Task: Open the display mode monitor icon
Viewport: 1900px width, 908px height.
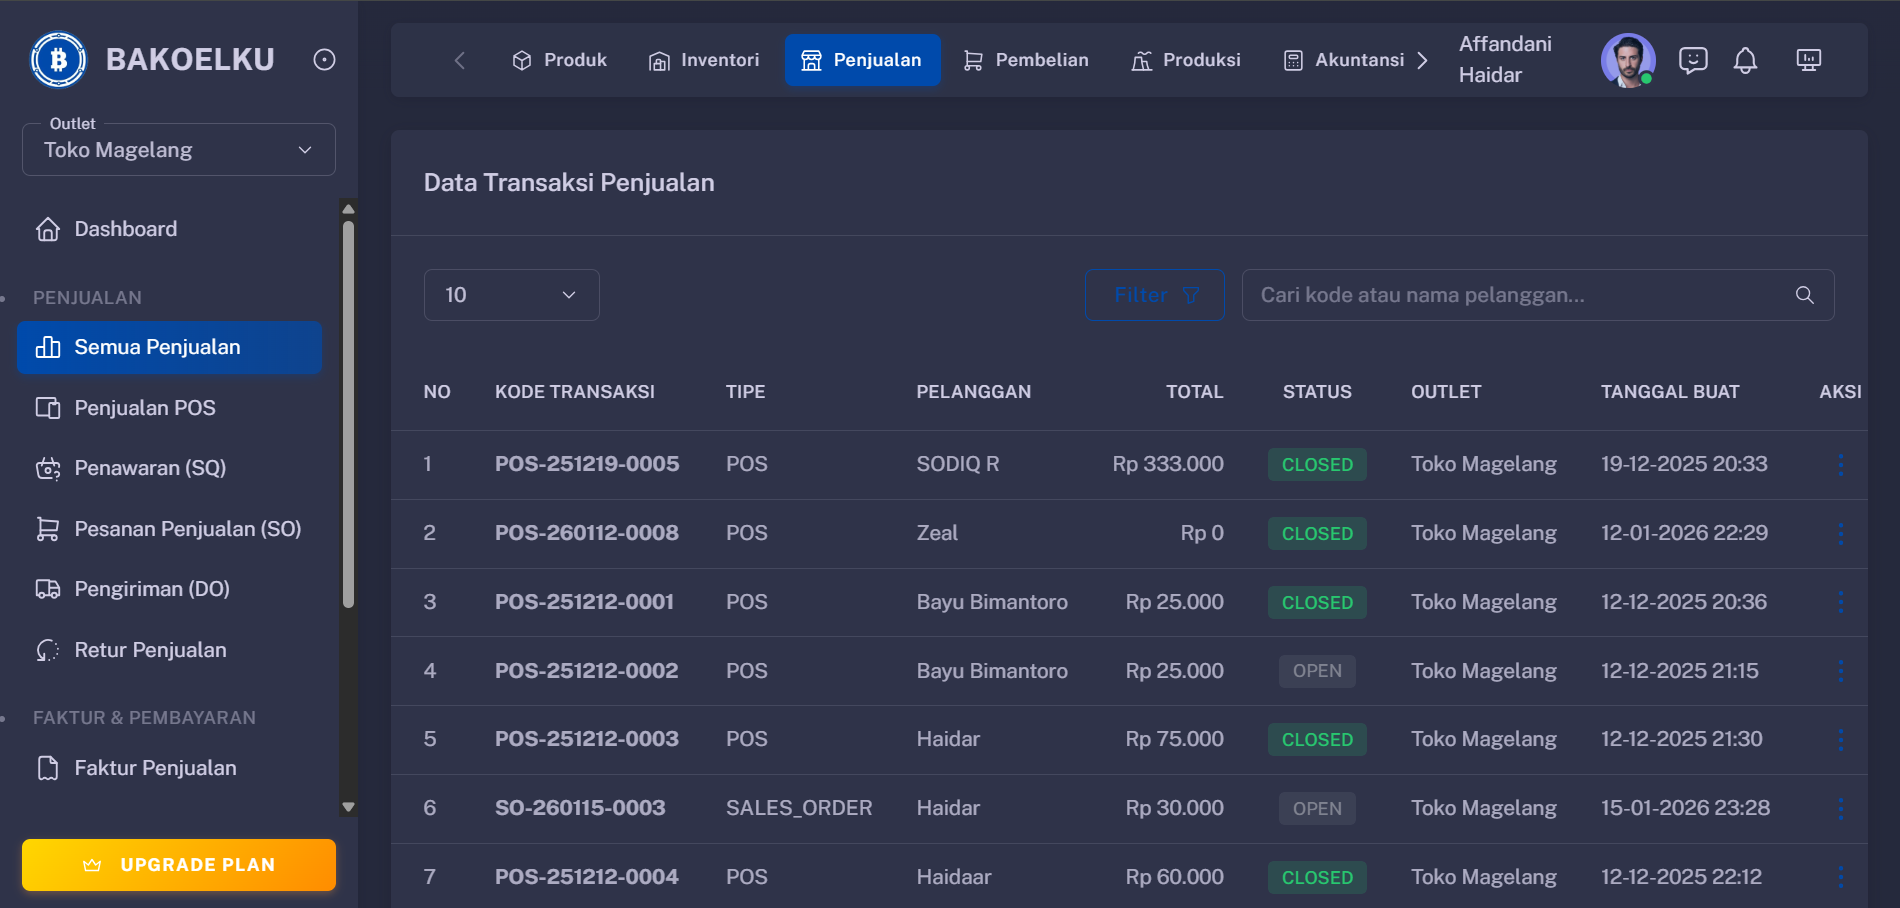Action: pos(1808,60)
